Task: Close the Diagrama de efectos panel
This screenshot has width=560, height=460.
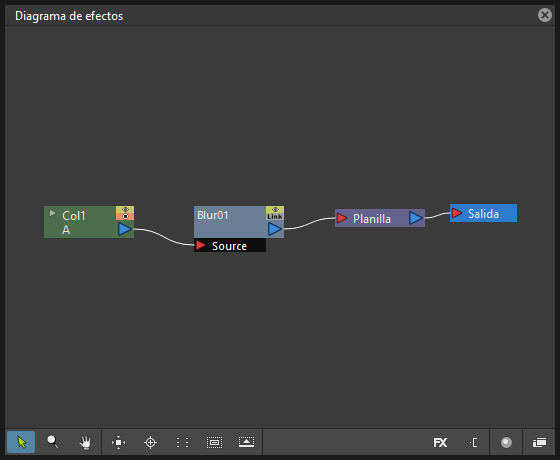Action: coord(545,15)
